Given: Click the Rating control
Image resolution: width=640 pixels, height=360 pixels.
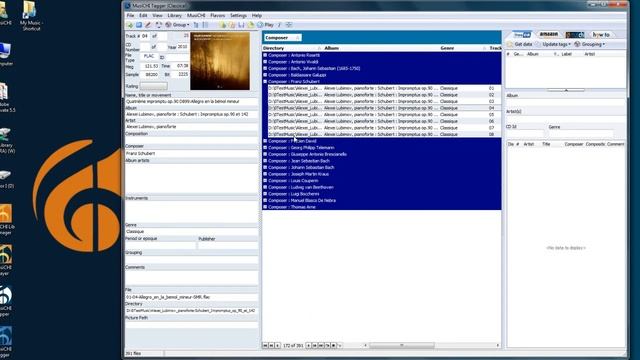Looking at the screenshot, I should click(153, 86).
